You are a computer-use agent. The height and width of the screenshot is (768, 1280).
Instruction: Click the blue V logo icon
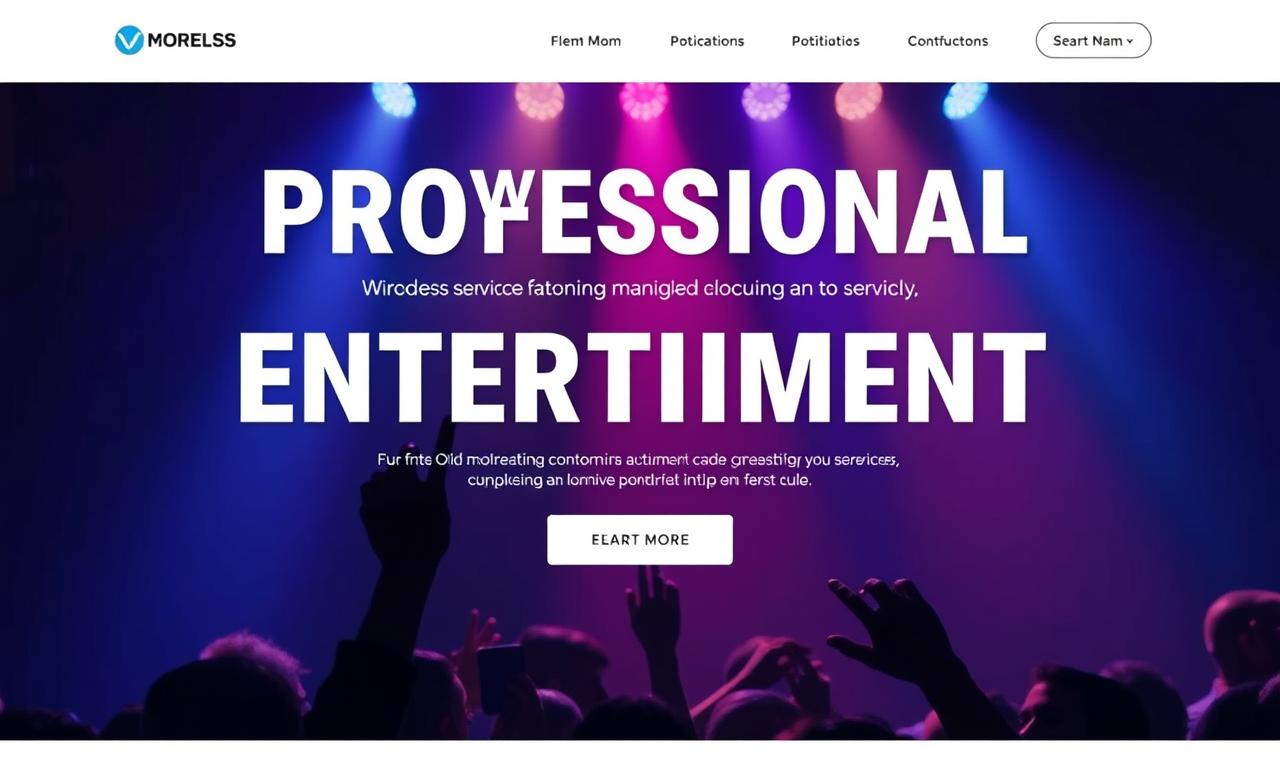129,40
